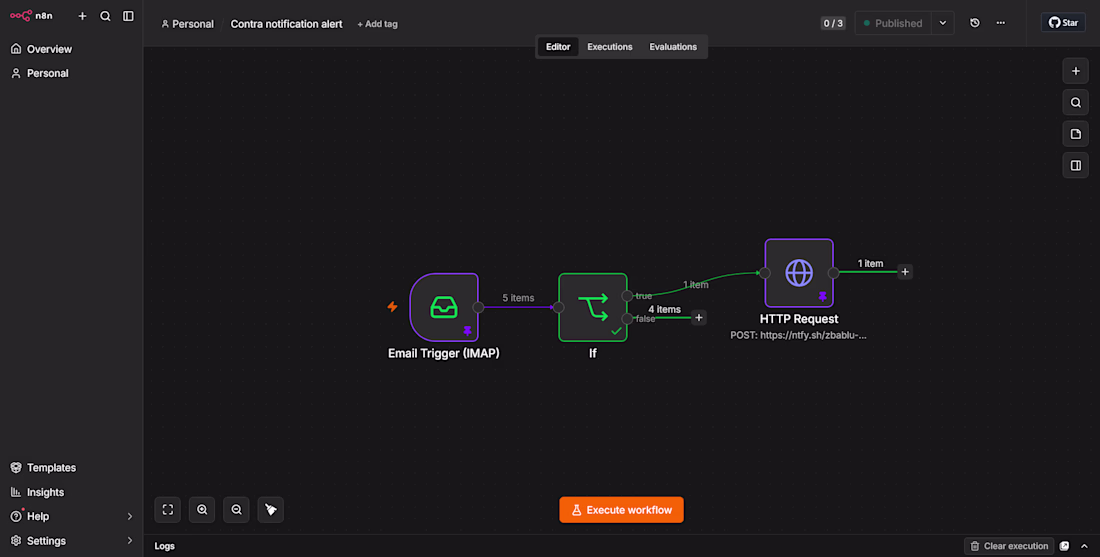Select the Email Trigger (IMAP) node
Viewport: 1100px width, 557px height.
pyautogui.click(x=443, y=307)
